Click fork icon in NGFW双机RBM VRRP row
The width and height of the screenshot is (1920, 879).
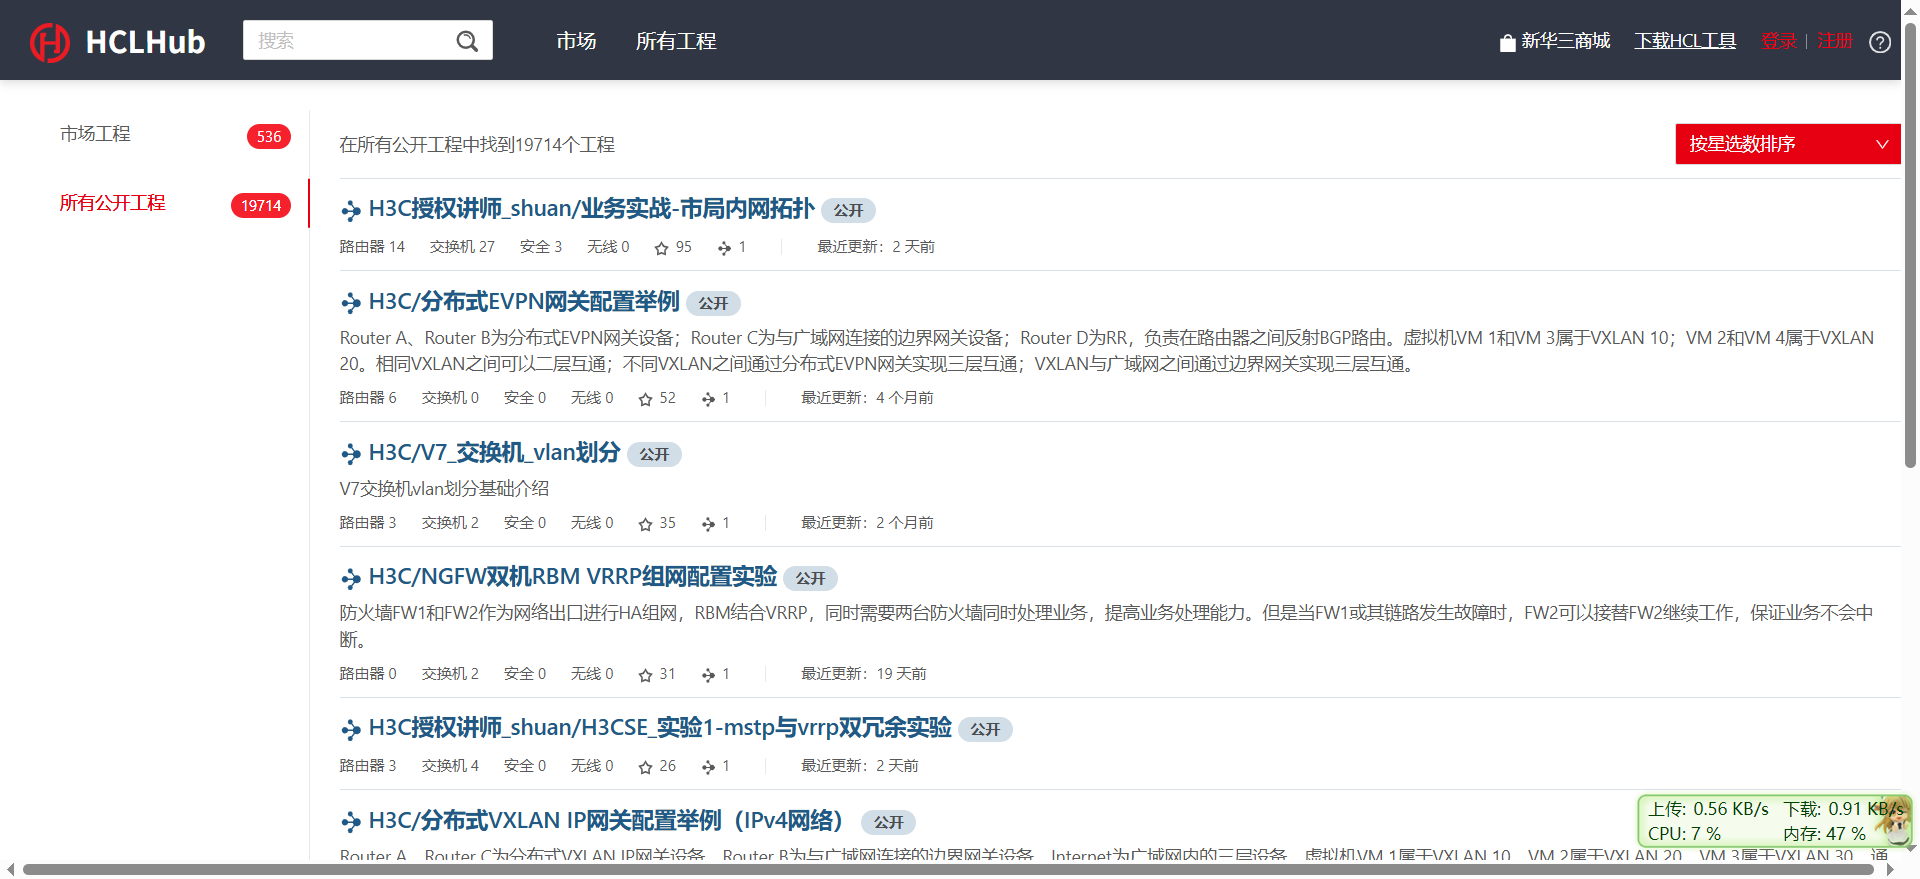click(x=708, y=675)
